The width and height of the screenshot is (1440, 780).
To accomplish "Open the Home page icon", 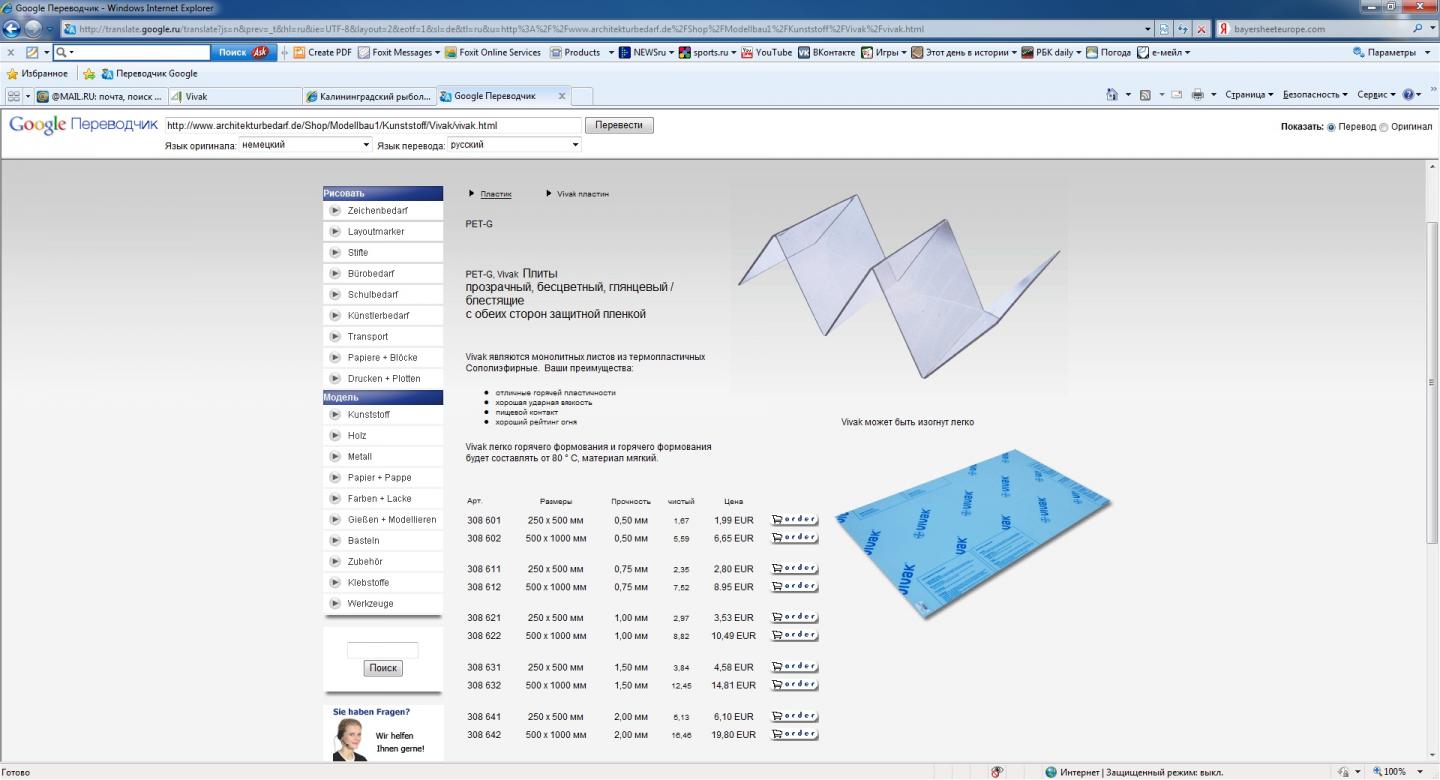I will tap(1113, 96).
